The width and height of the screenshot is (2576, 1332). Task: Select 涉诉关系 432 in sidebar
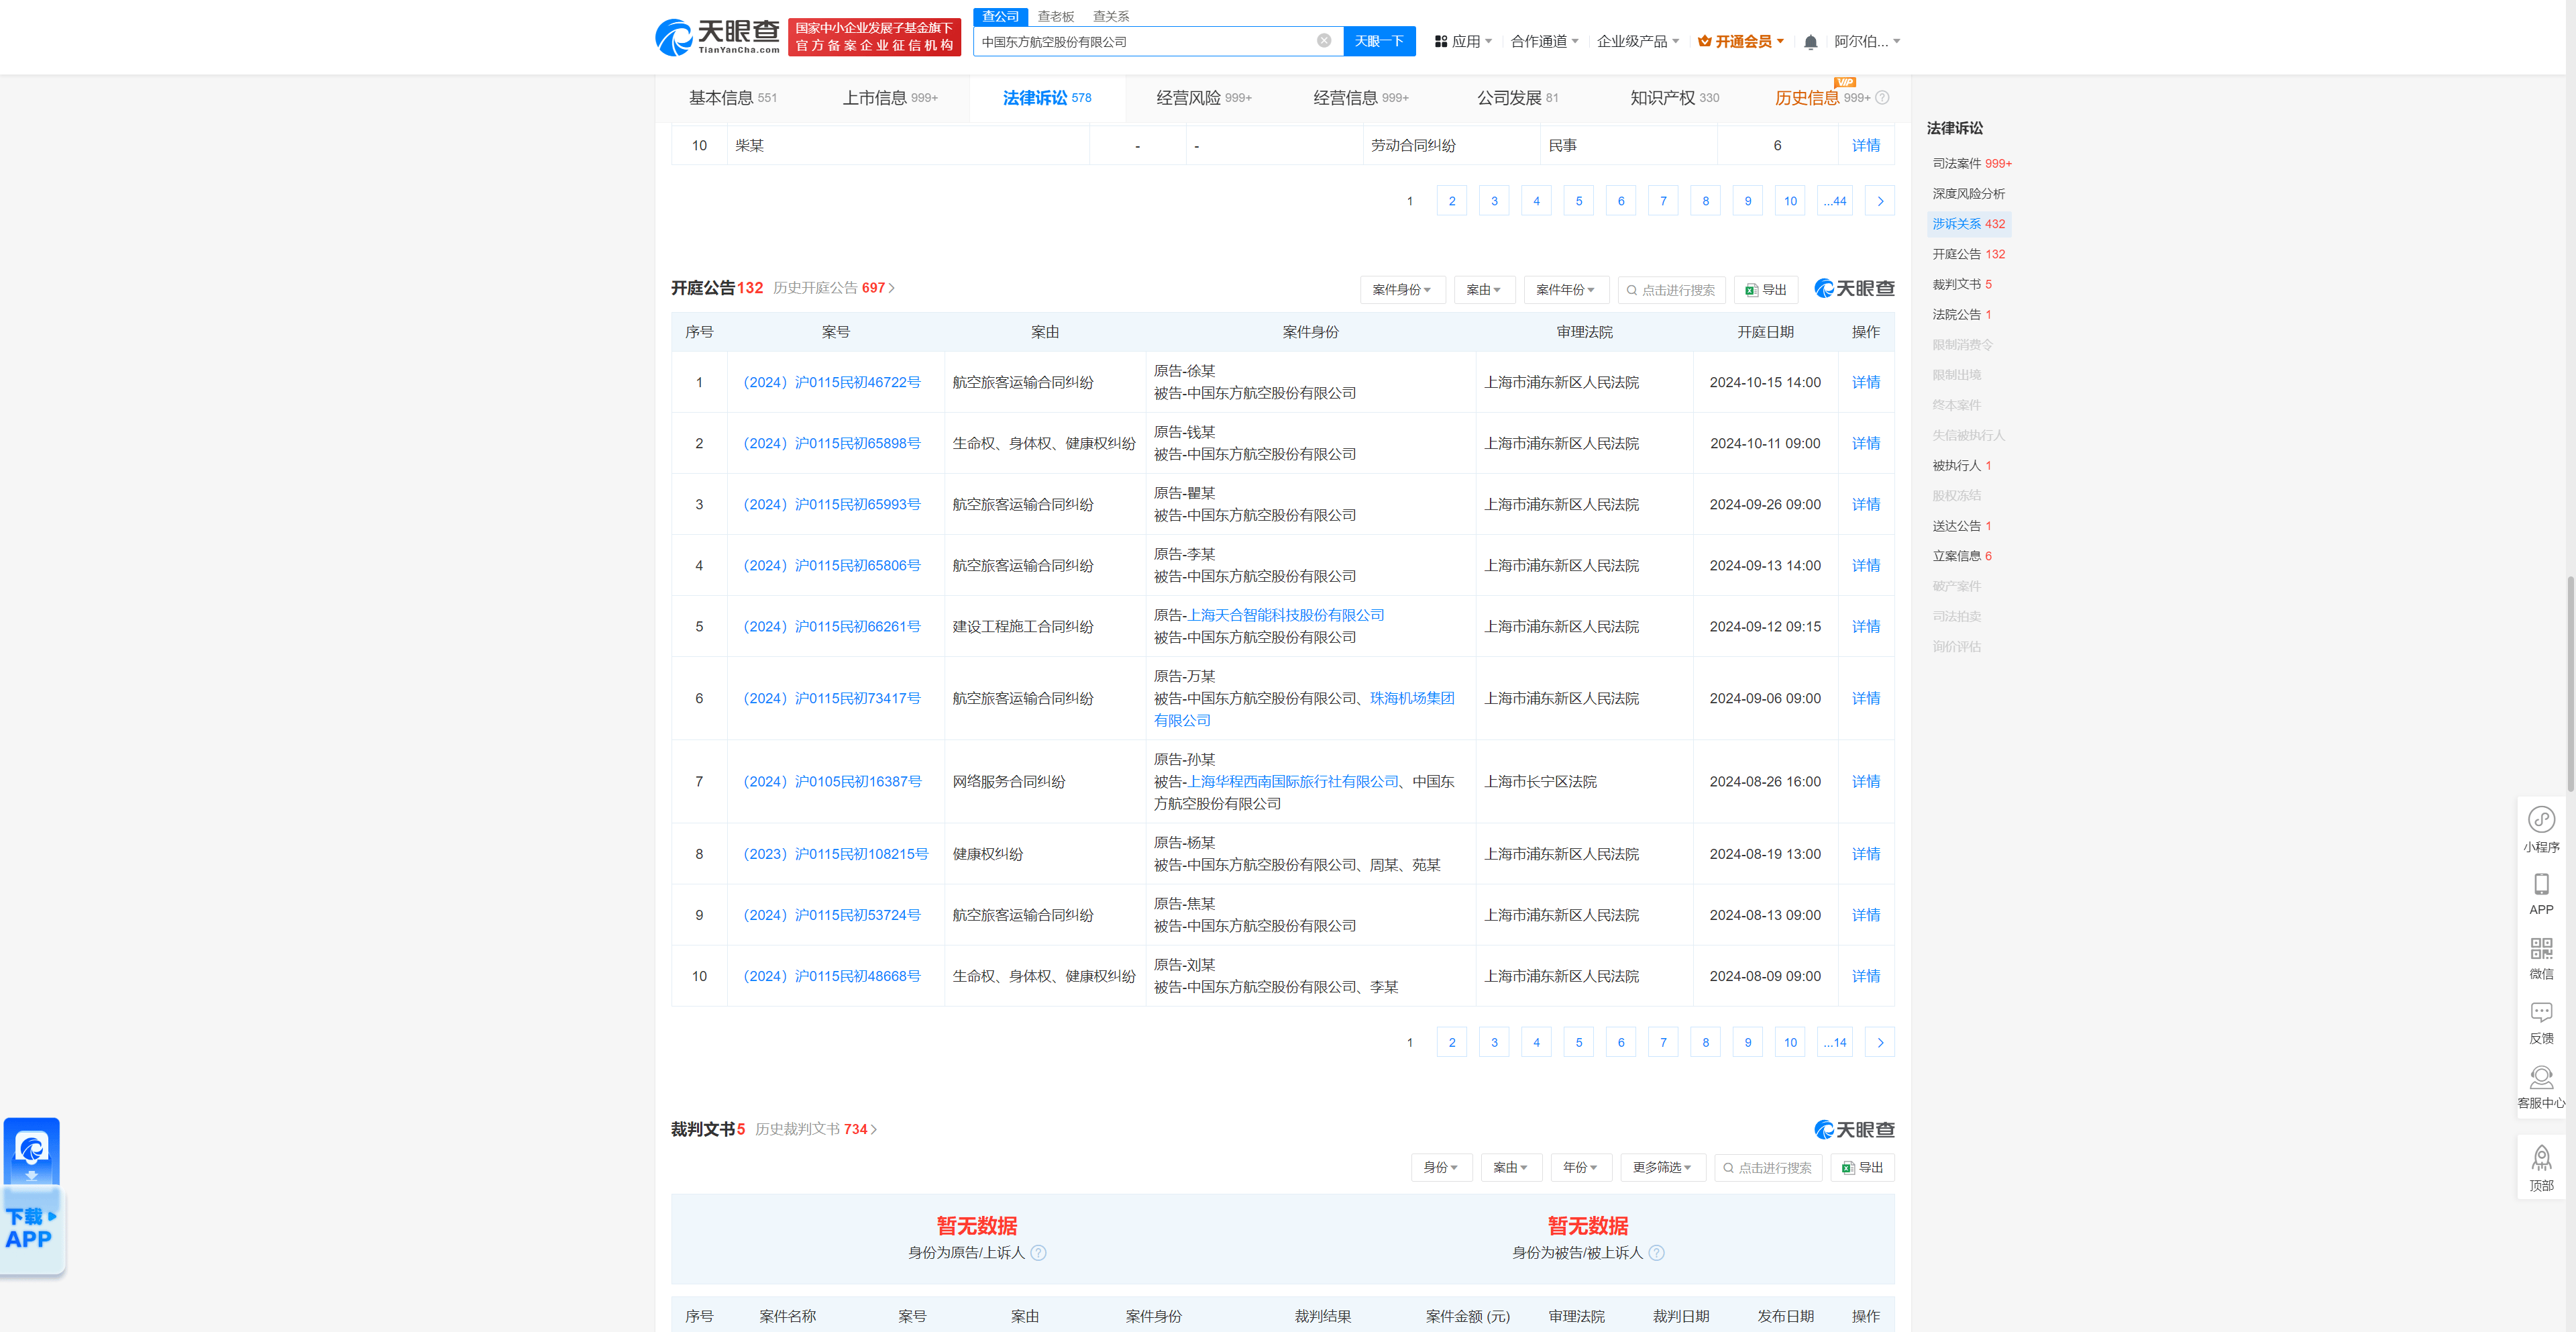point(1968,224)
